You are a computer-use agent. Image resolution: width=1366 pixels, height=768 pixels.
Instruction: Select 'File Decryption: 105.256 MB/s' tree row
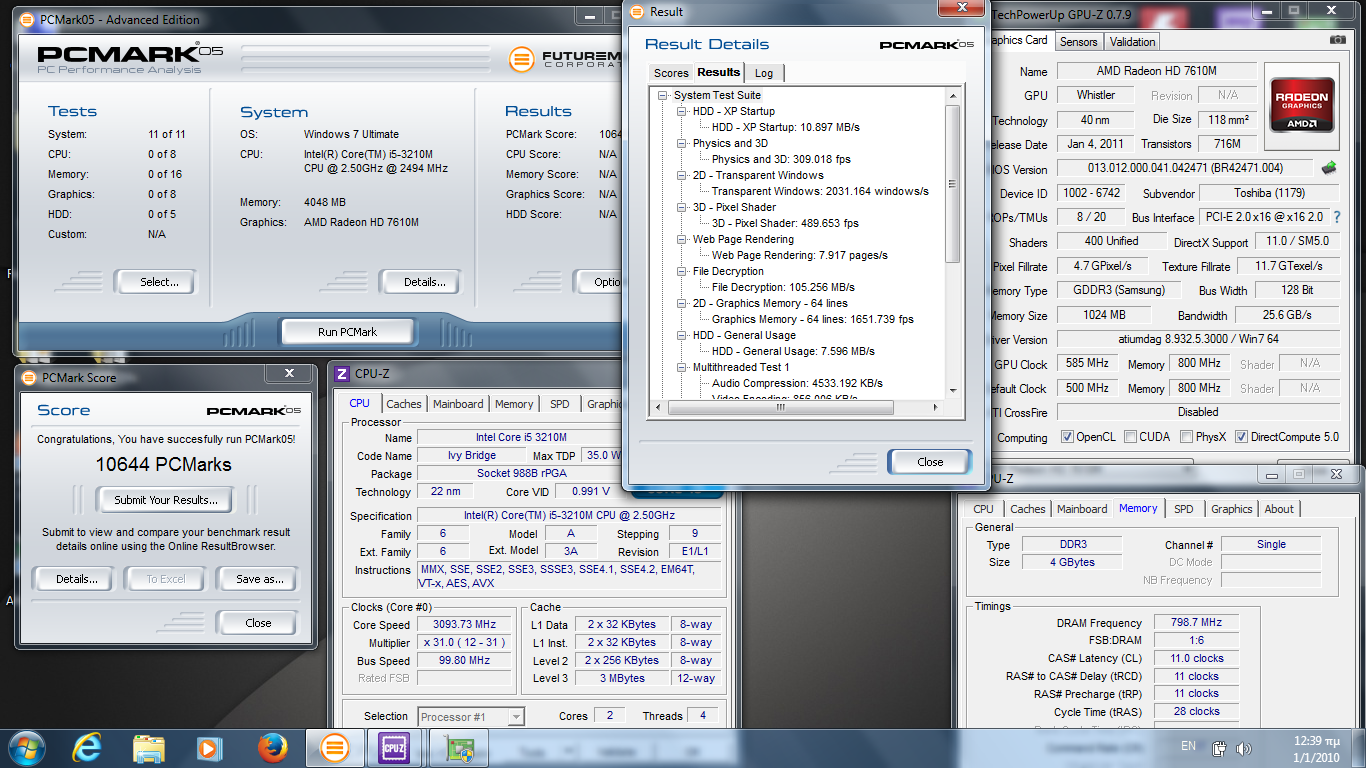pyautogui.click(x=783, y=287)
